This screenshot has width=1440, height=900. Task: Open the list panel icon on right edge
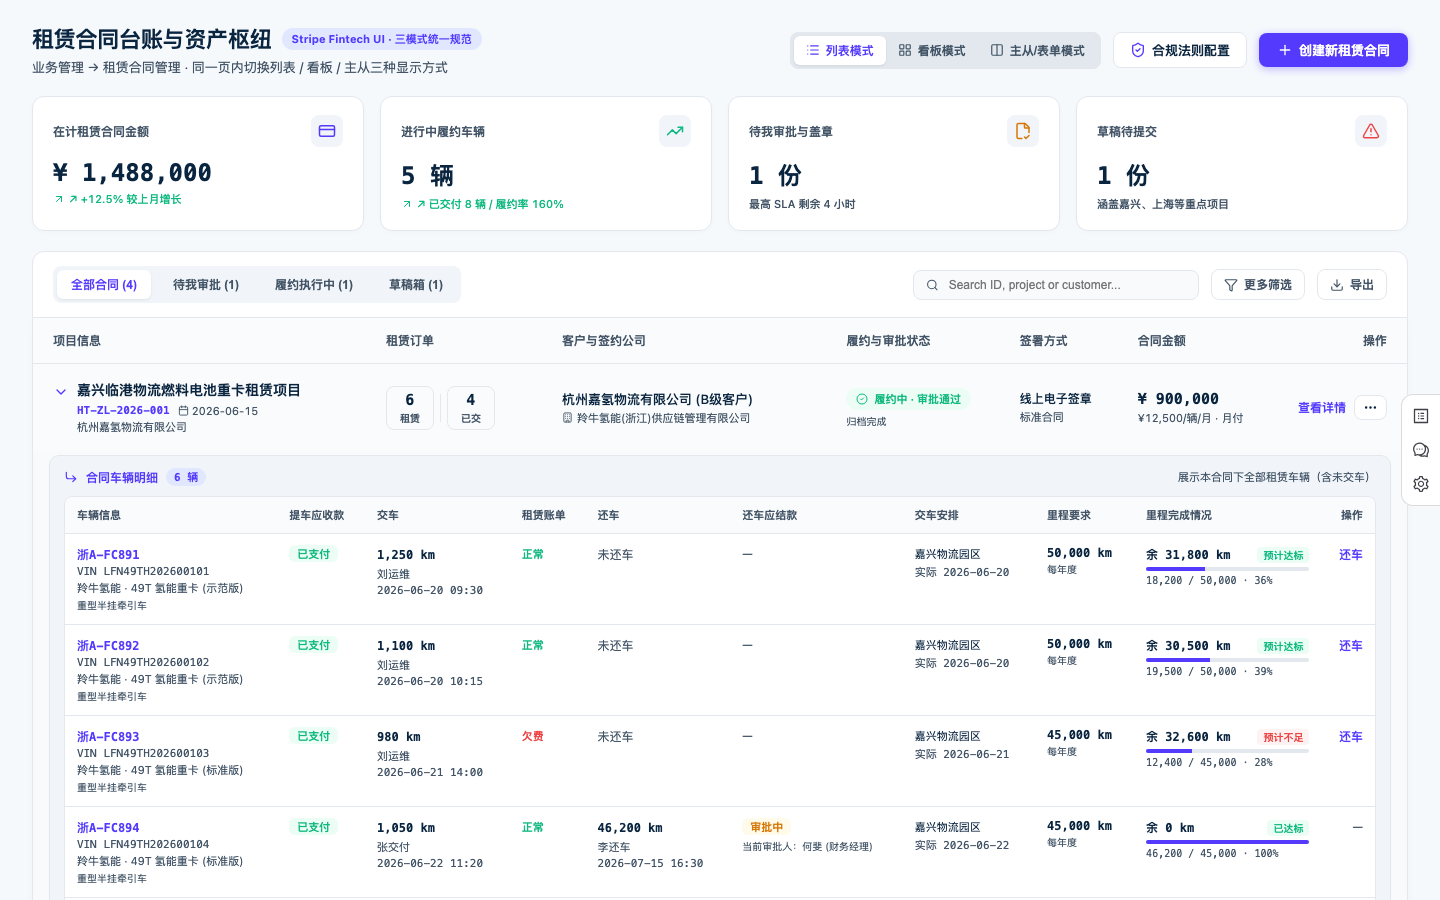click(x=1421, y=416)
